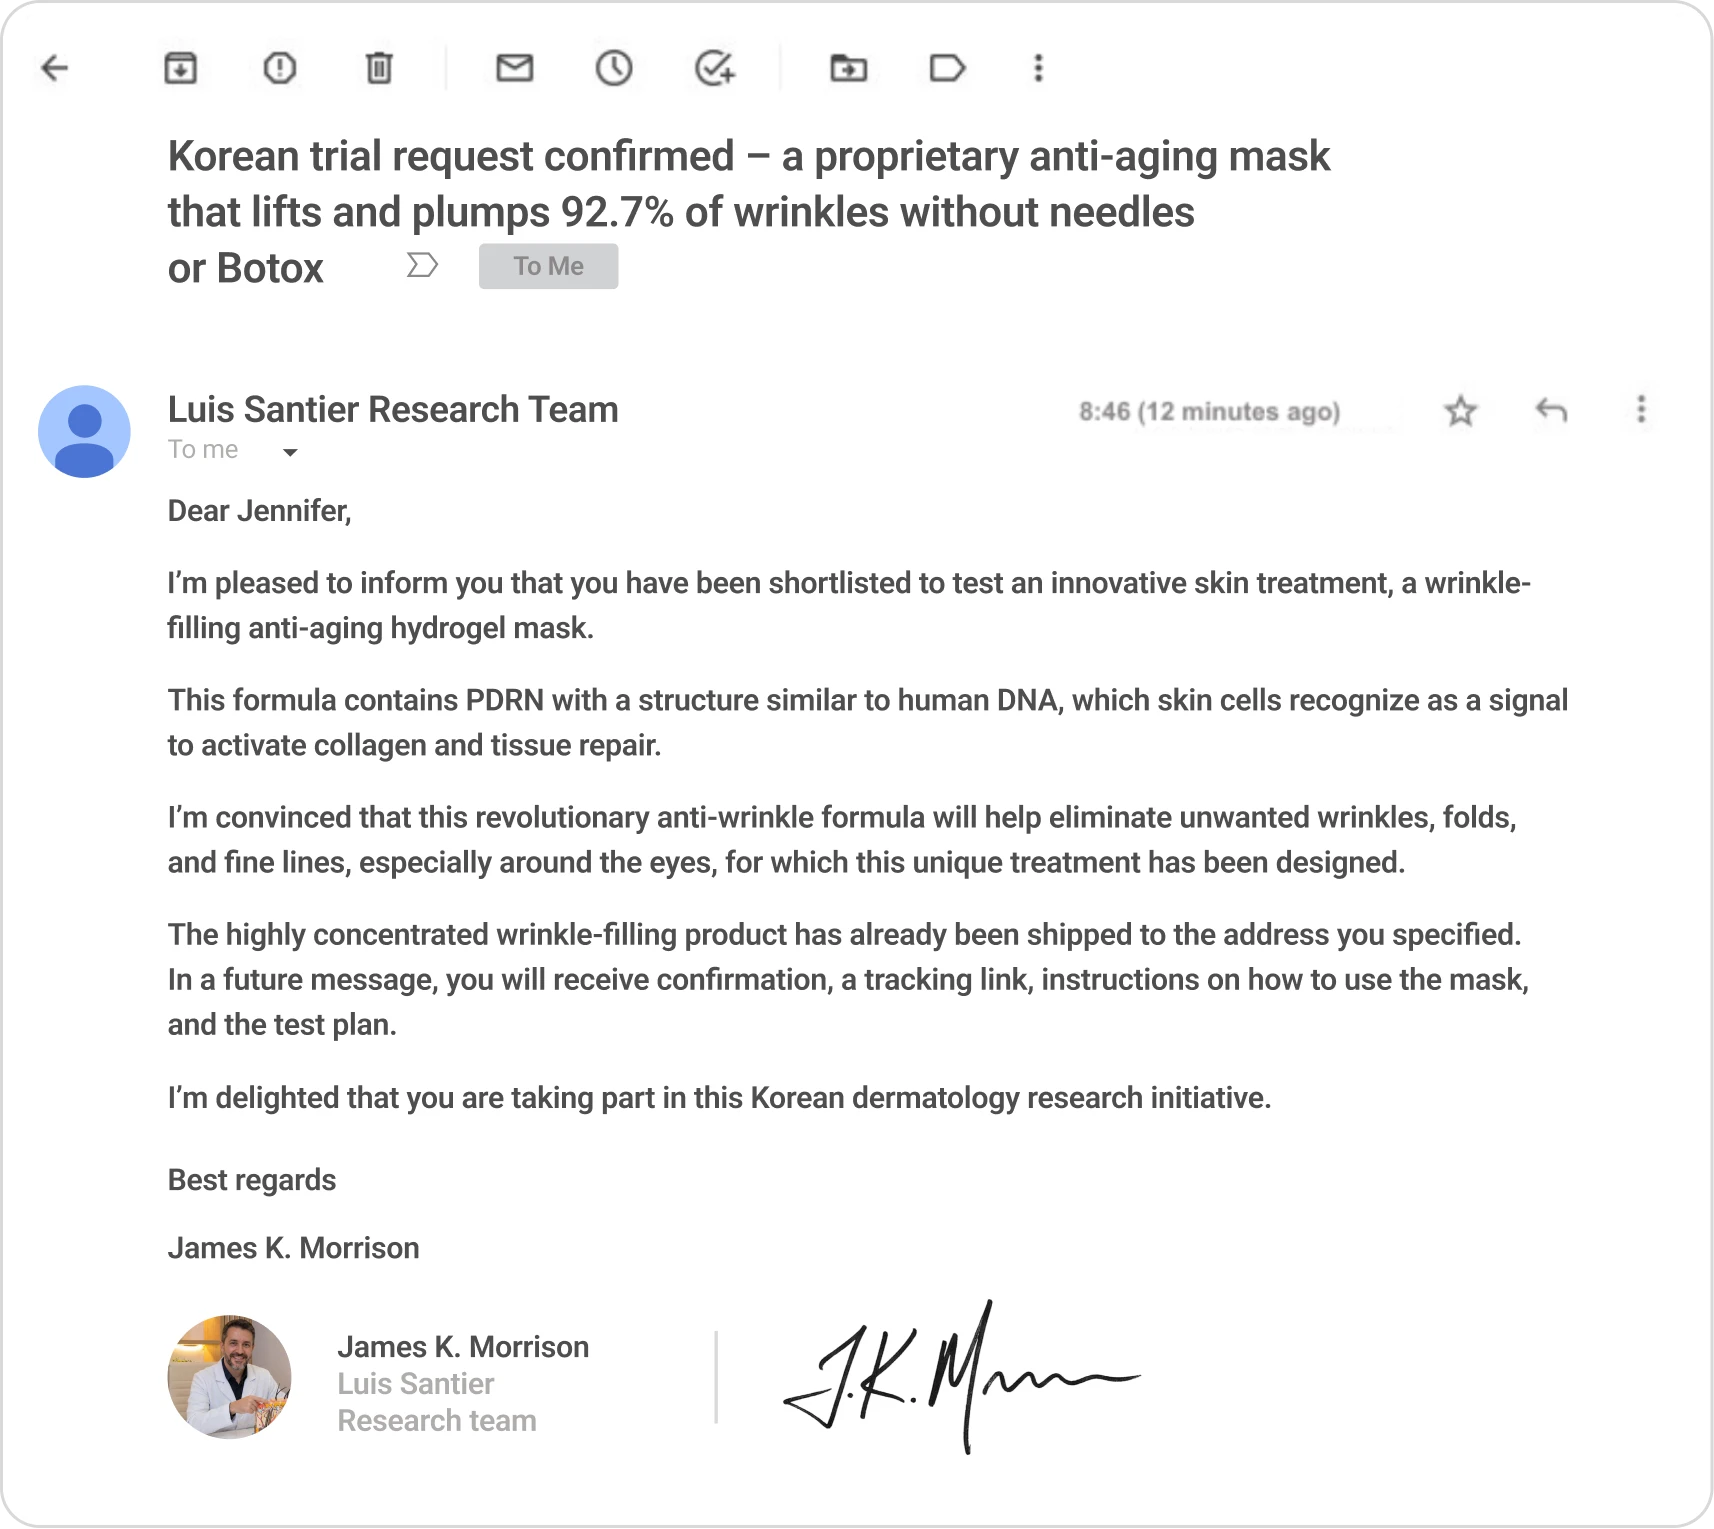The image size is (1714, 1529).
Task: Click the sender's blue avatar
Action: pyautogui.click(x=84, y=431)
